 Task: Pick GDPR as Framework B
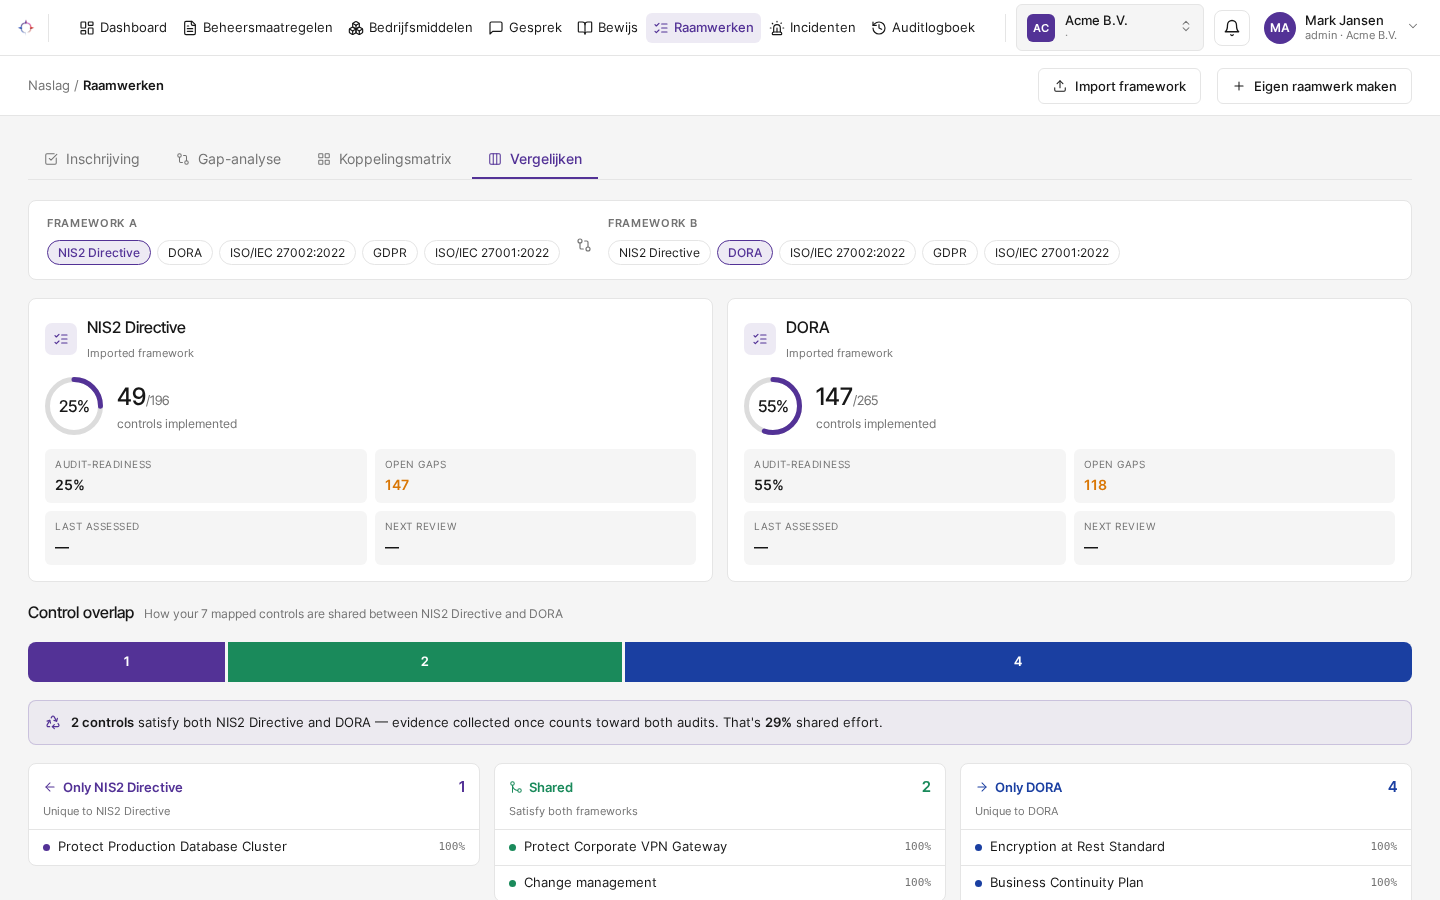coord(950,253)
